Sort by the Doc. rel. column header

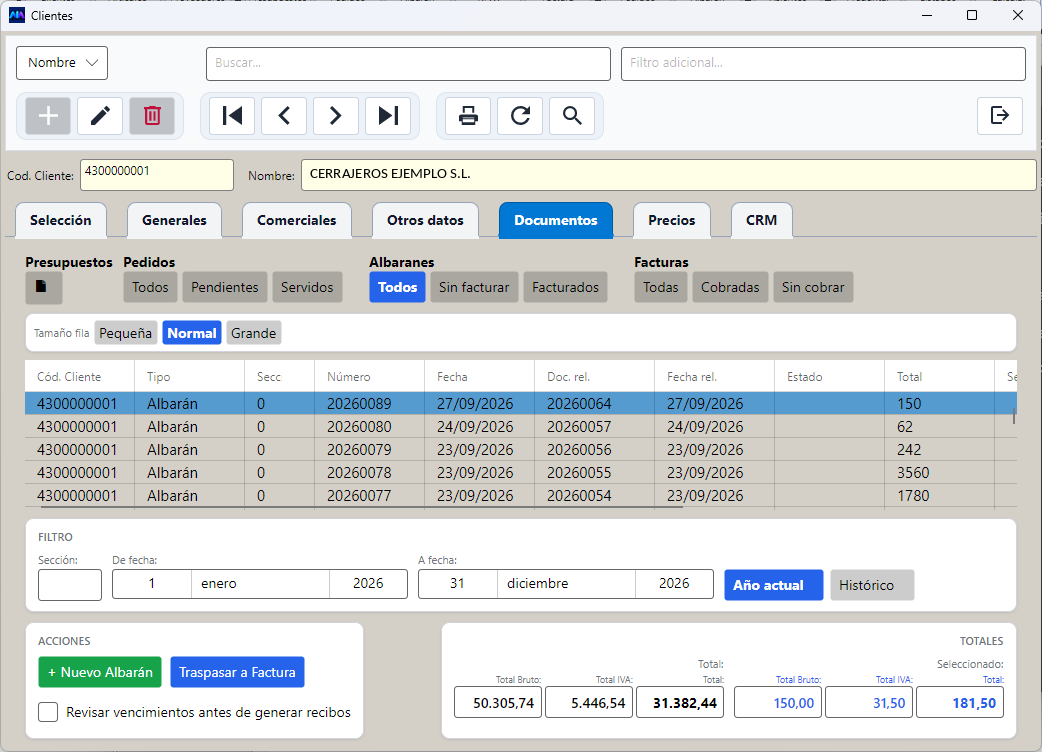[594, 377]
